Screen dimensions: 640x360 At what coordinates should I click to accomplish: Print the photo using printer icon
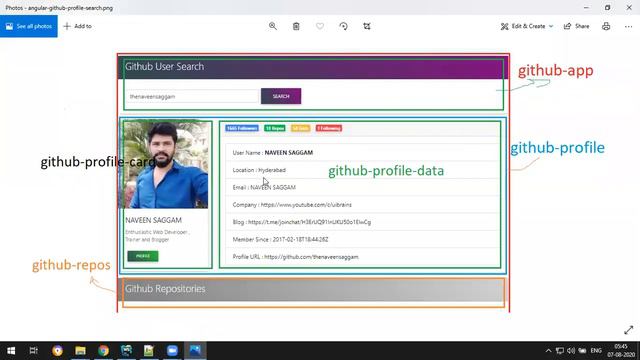[x=606, y=26]
